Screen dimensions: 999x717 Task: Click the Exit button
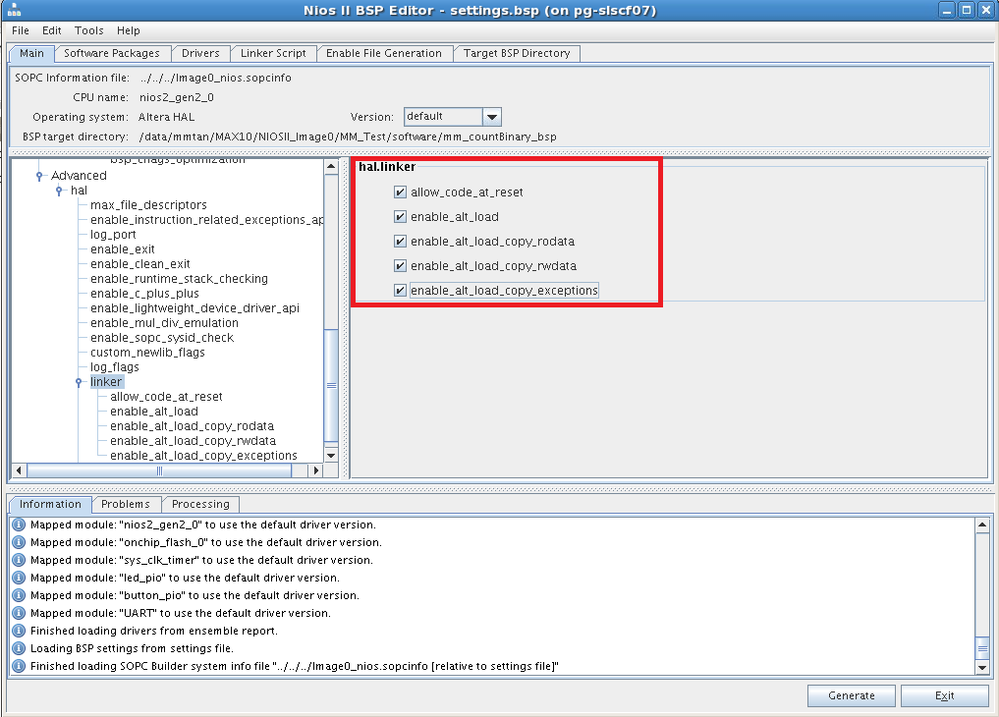click(x=945, y=695)
